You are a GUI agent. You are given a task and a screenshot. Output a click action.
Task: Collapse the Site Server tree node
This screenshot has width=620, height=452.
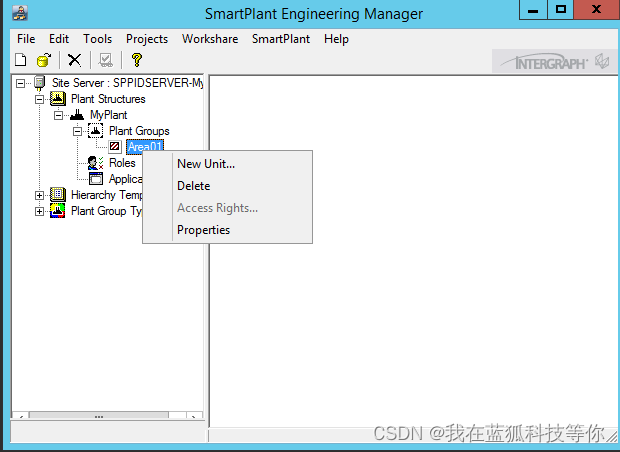tap(20, 83)
